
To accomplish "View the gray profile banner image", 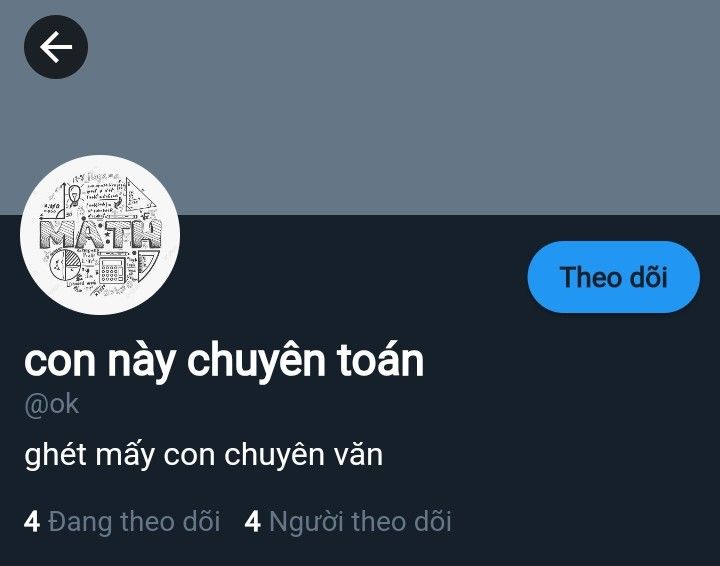I will tap(360, 107).
